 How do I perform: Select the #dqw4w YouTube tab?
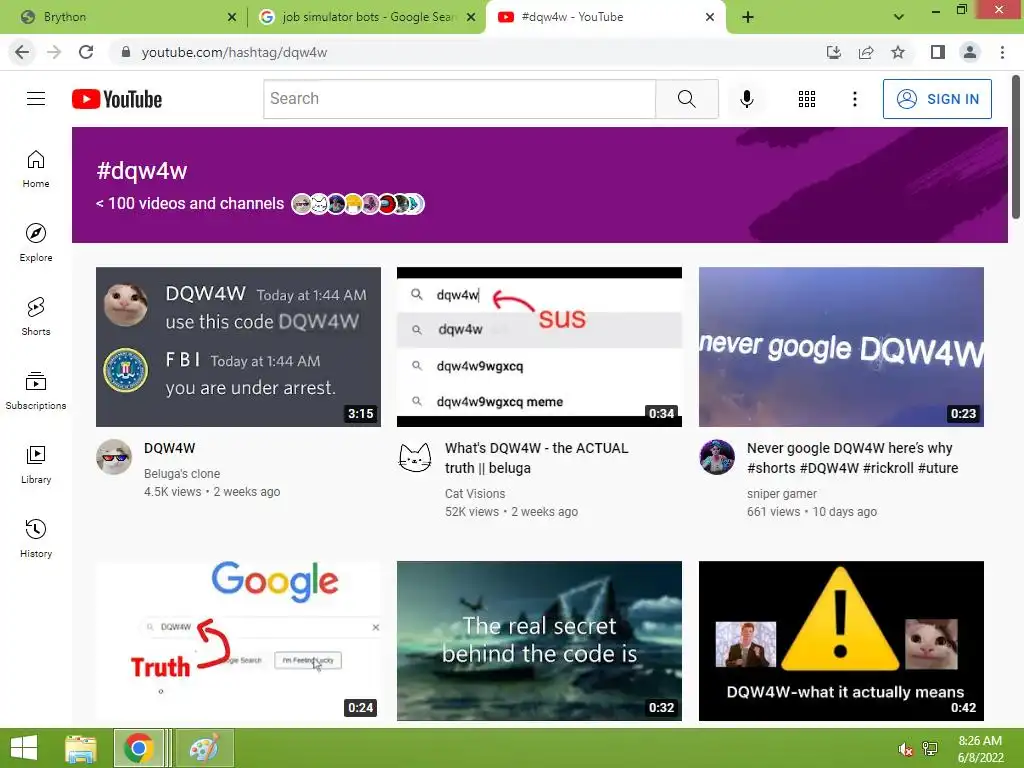[604, 17]
